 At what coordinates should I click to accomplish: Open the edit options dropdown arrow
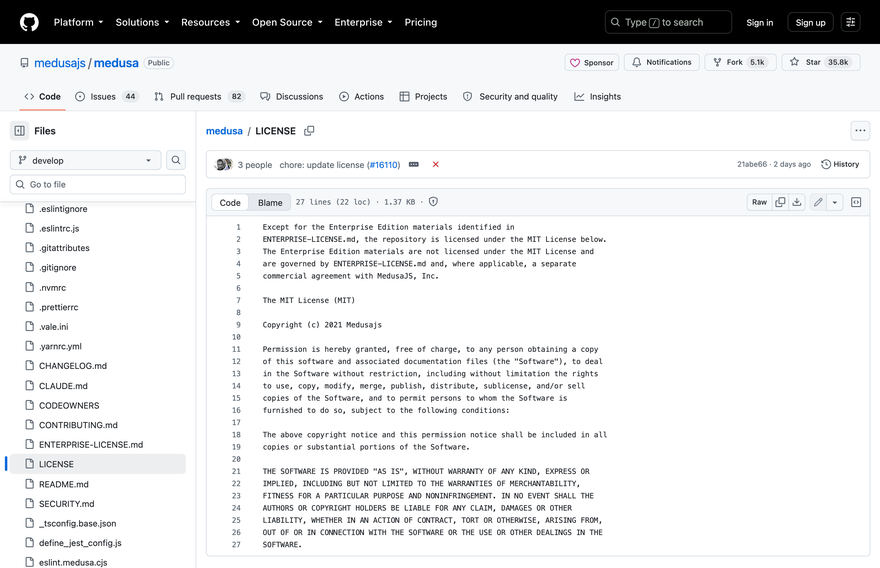click(x=835, y=202)
